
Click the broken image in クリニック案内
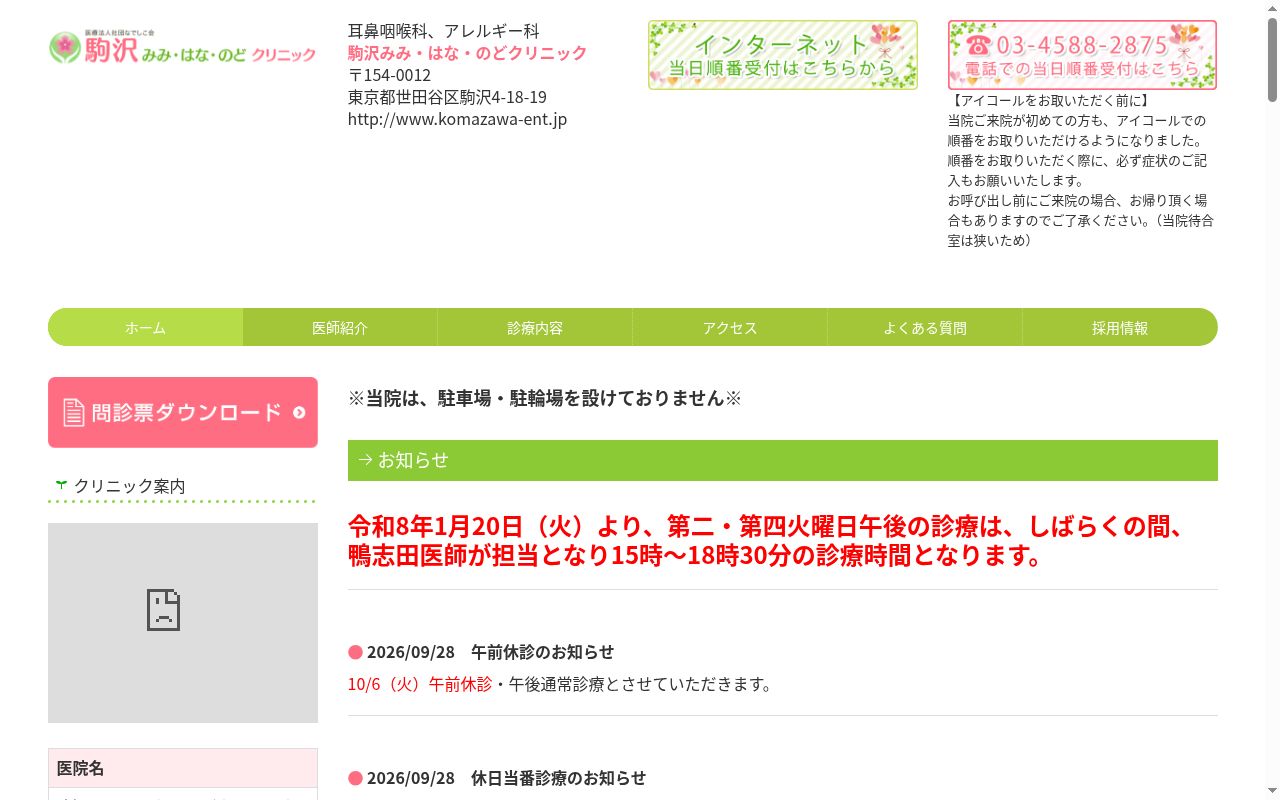(183, 623)
